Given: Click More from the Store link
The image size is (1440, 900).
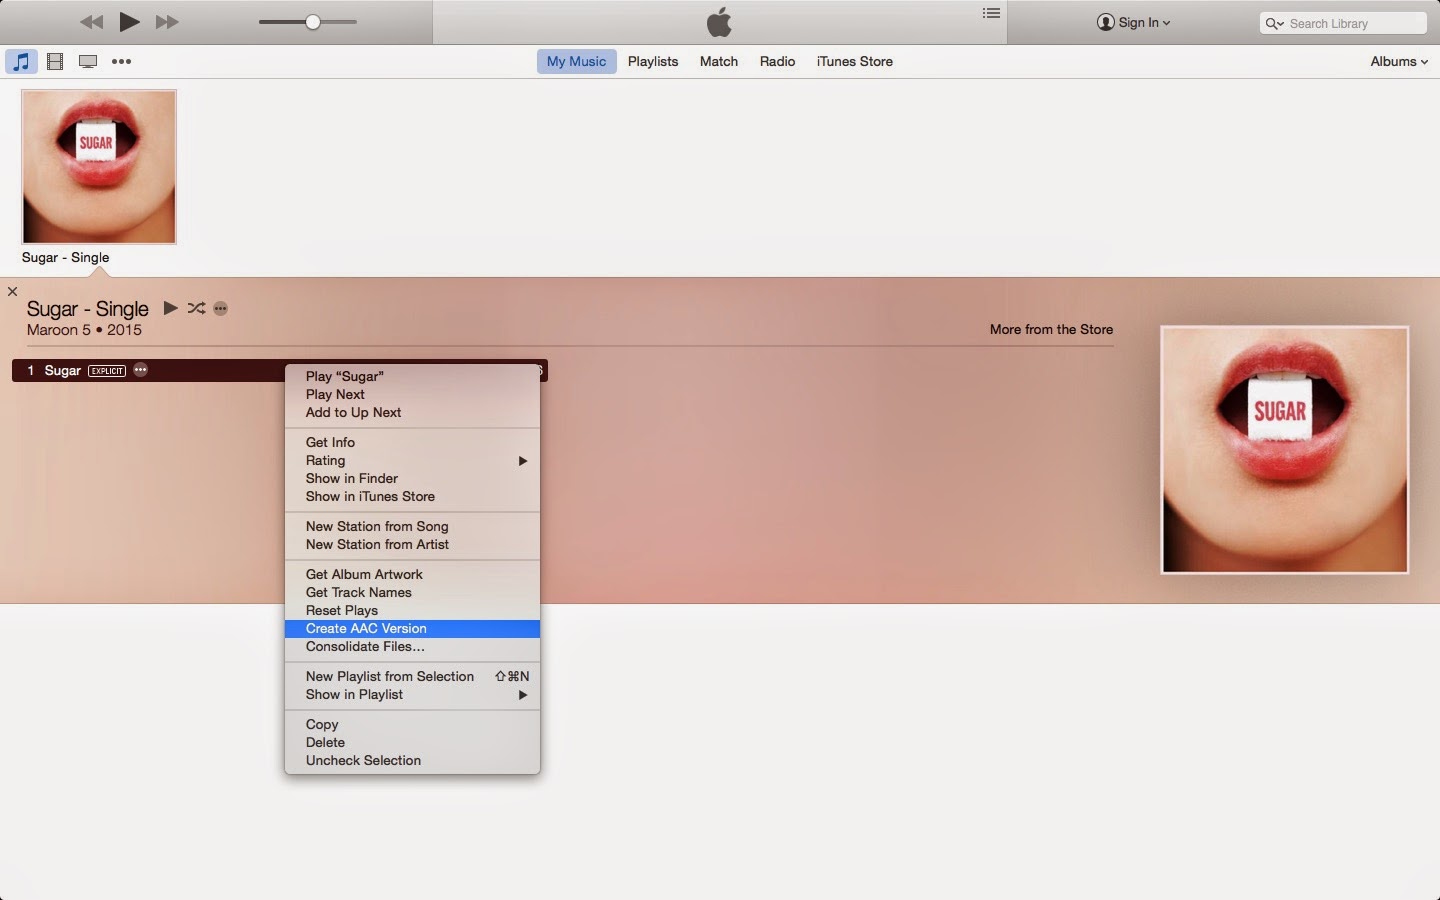Looking at the screenshot, I should pyautogui.click(x=1051, y=329).
